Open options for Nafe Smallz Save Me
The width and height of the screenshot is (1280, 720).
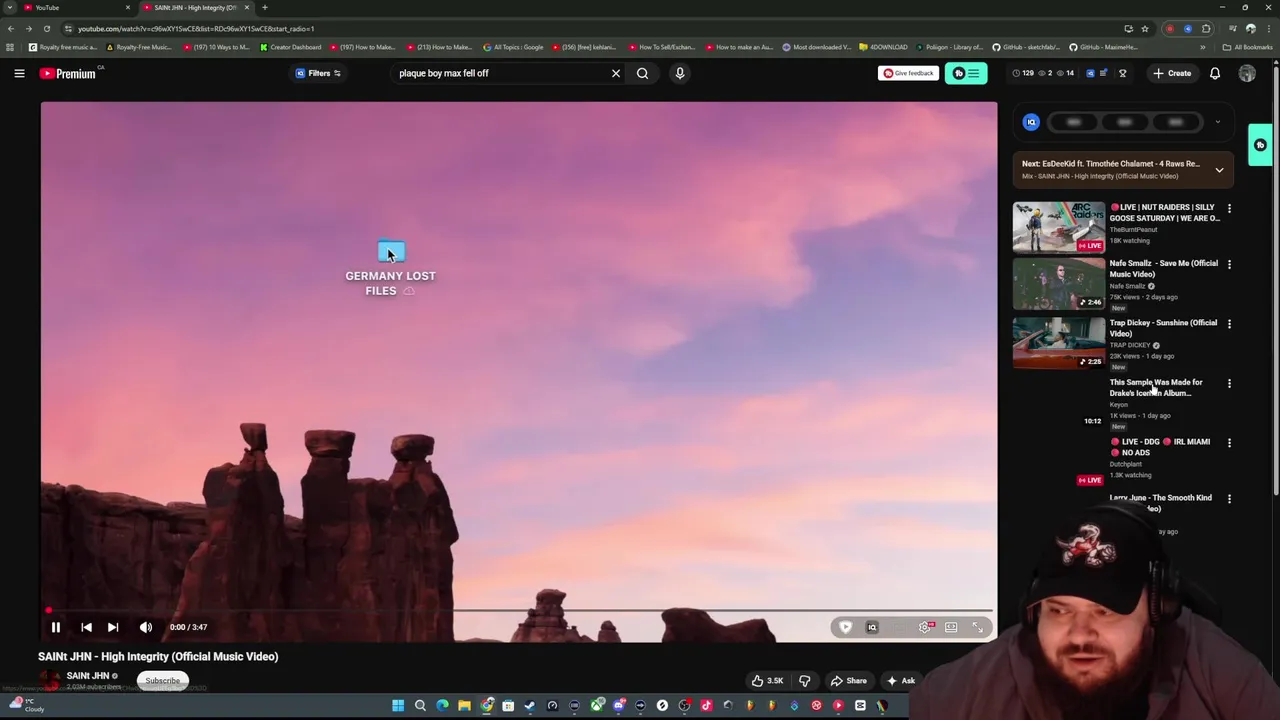pos(1229,264)
